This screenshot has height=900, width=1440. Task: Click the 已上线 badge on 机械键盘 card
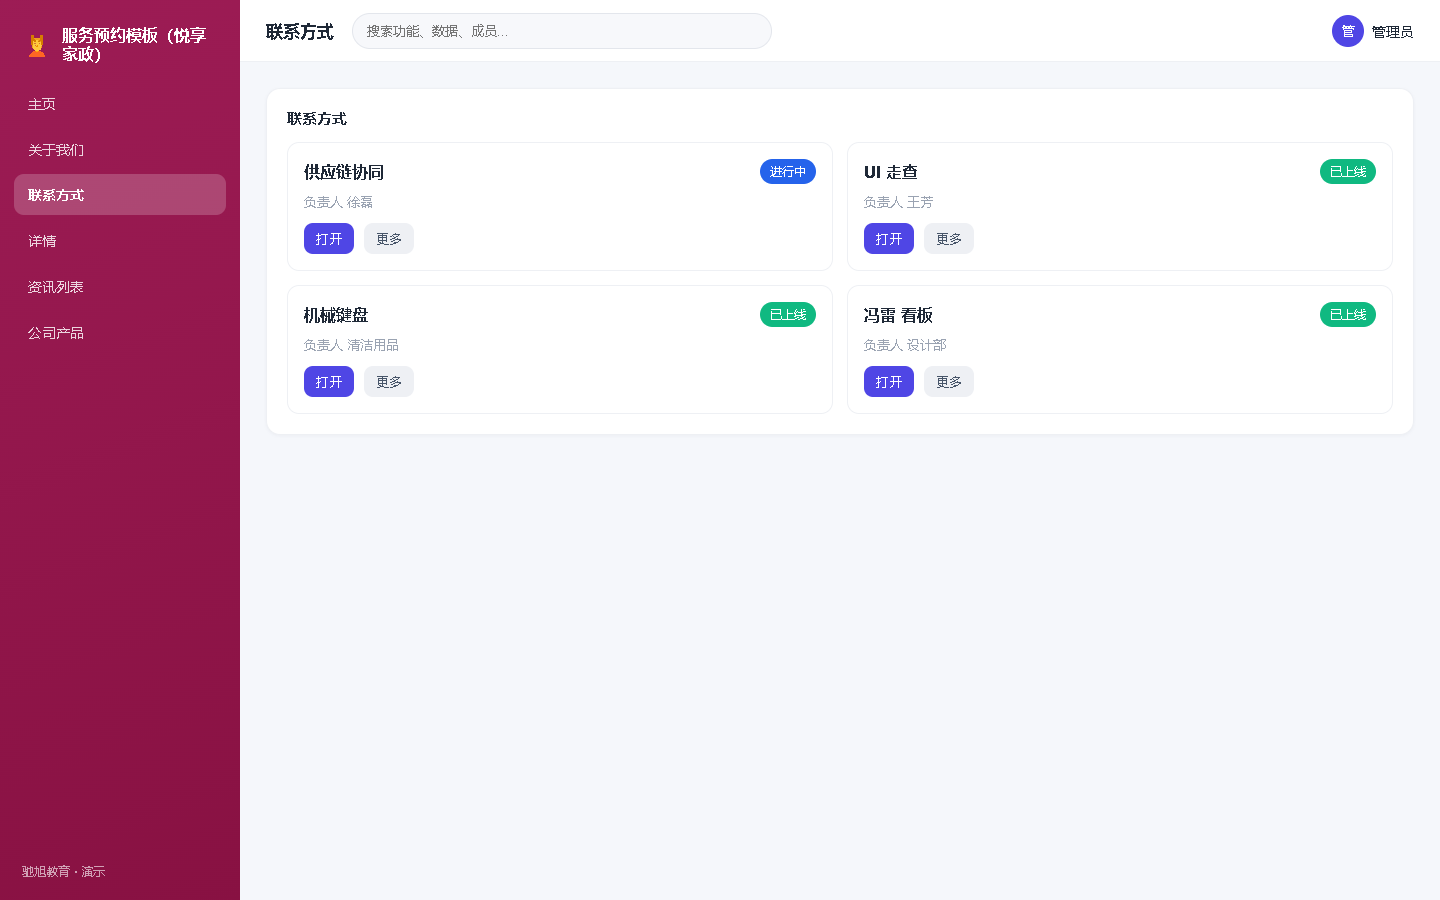[788, 315]
